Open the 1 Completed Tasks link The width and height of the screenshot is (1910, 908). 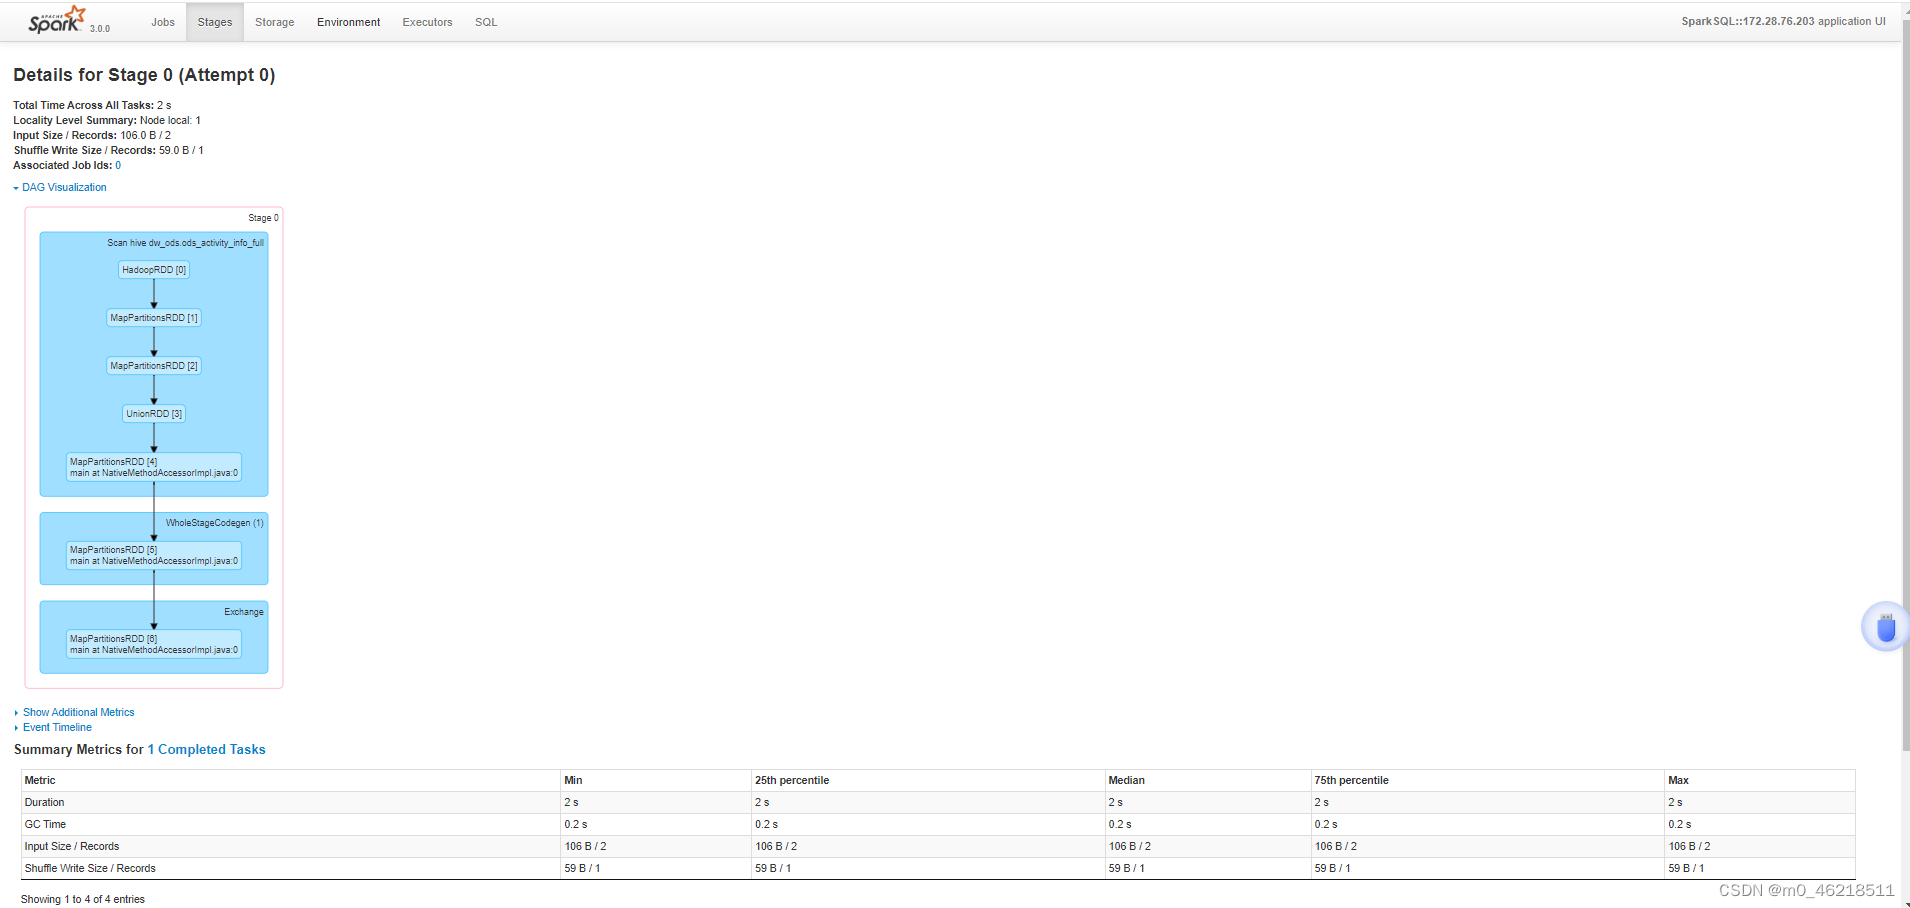pyautogui.click(x=207, y=749)
